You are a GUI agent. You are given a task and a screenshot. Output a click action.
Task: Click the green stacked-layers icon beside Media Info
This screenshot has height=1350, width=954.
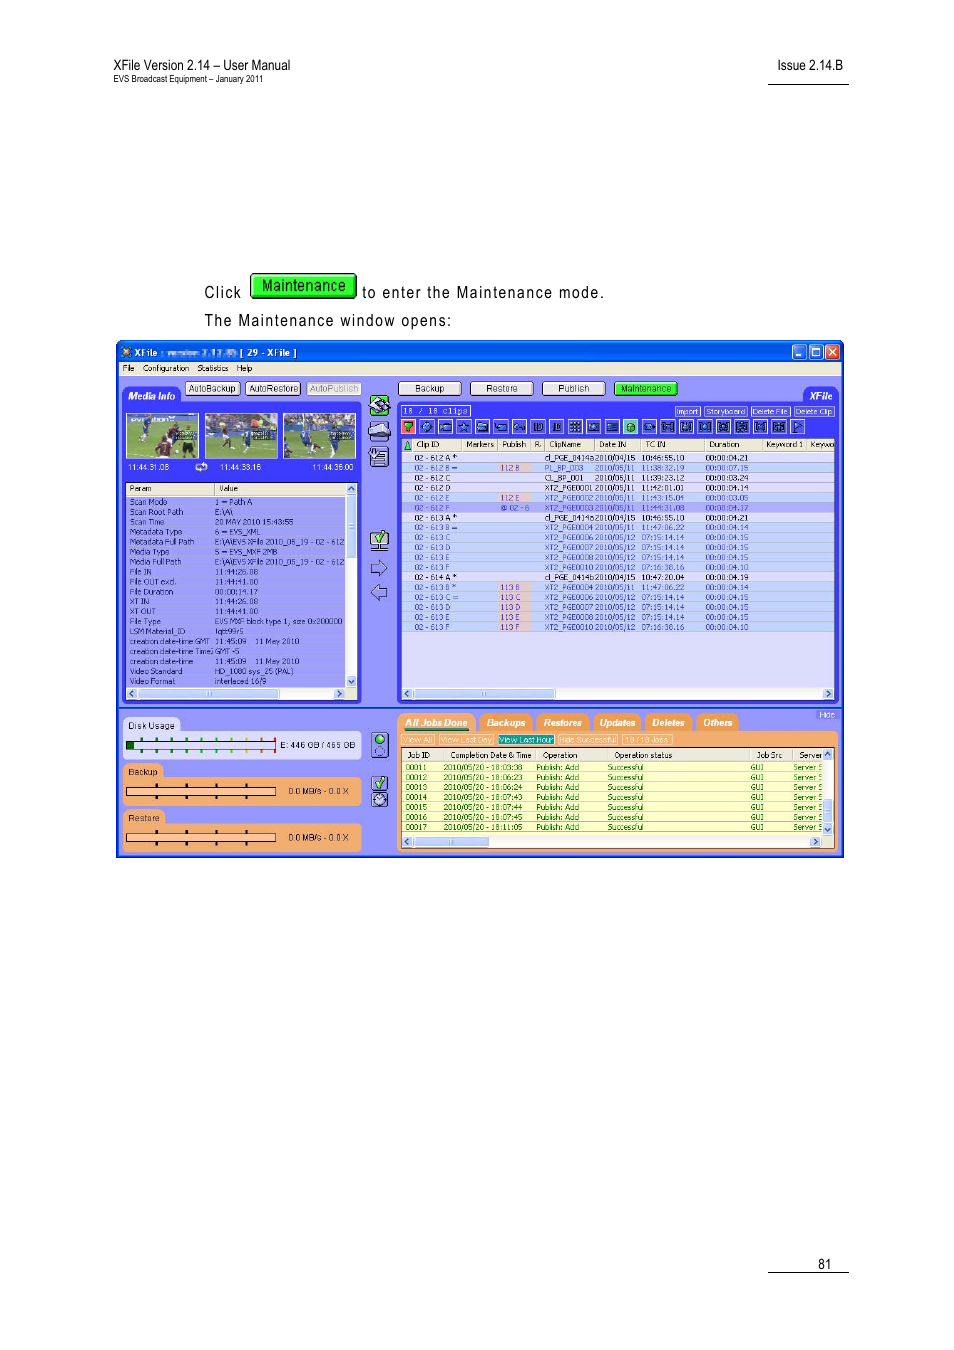379,405
